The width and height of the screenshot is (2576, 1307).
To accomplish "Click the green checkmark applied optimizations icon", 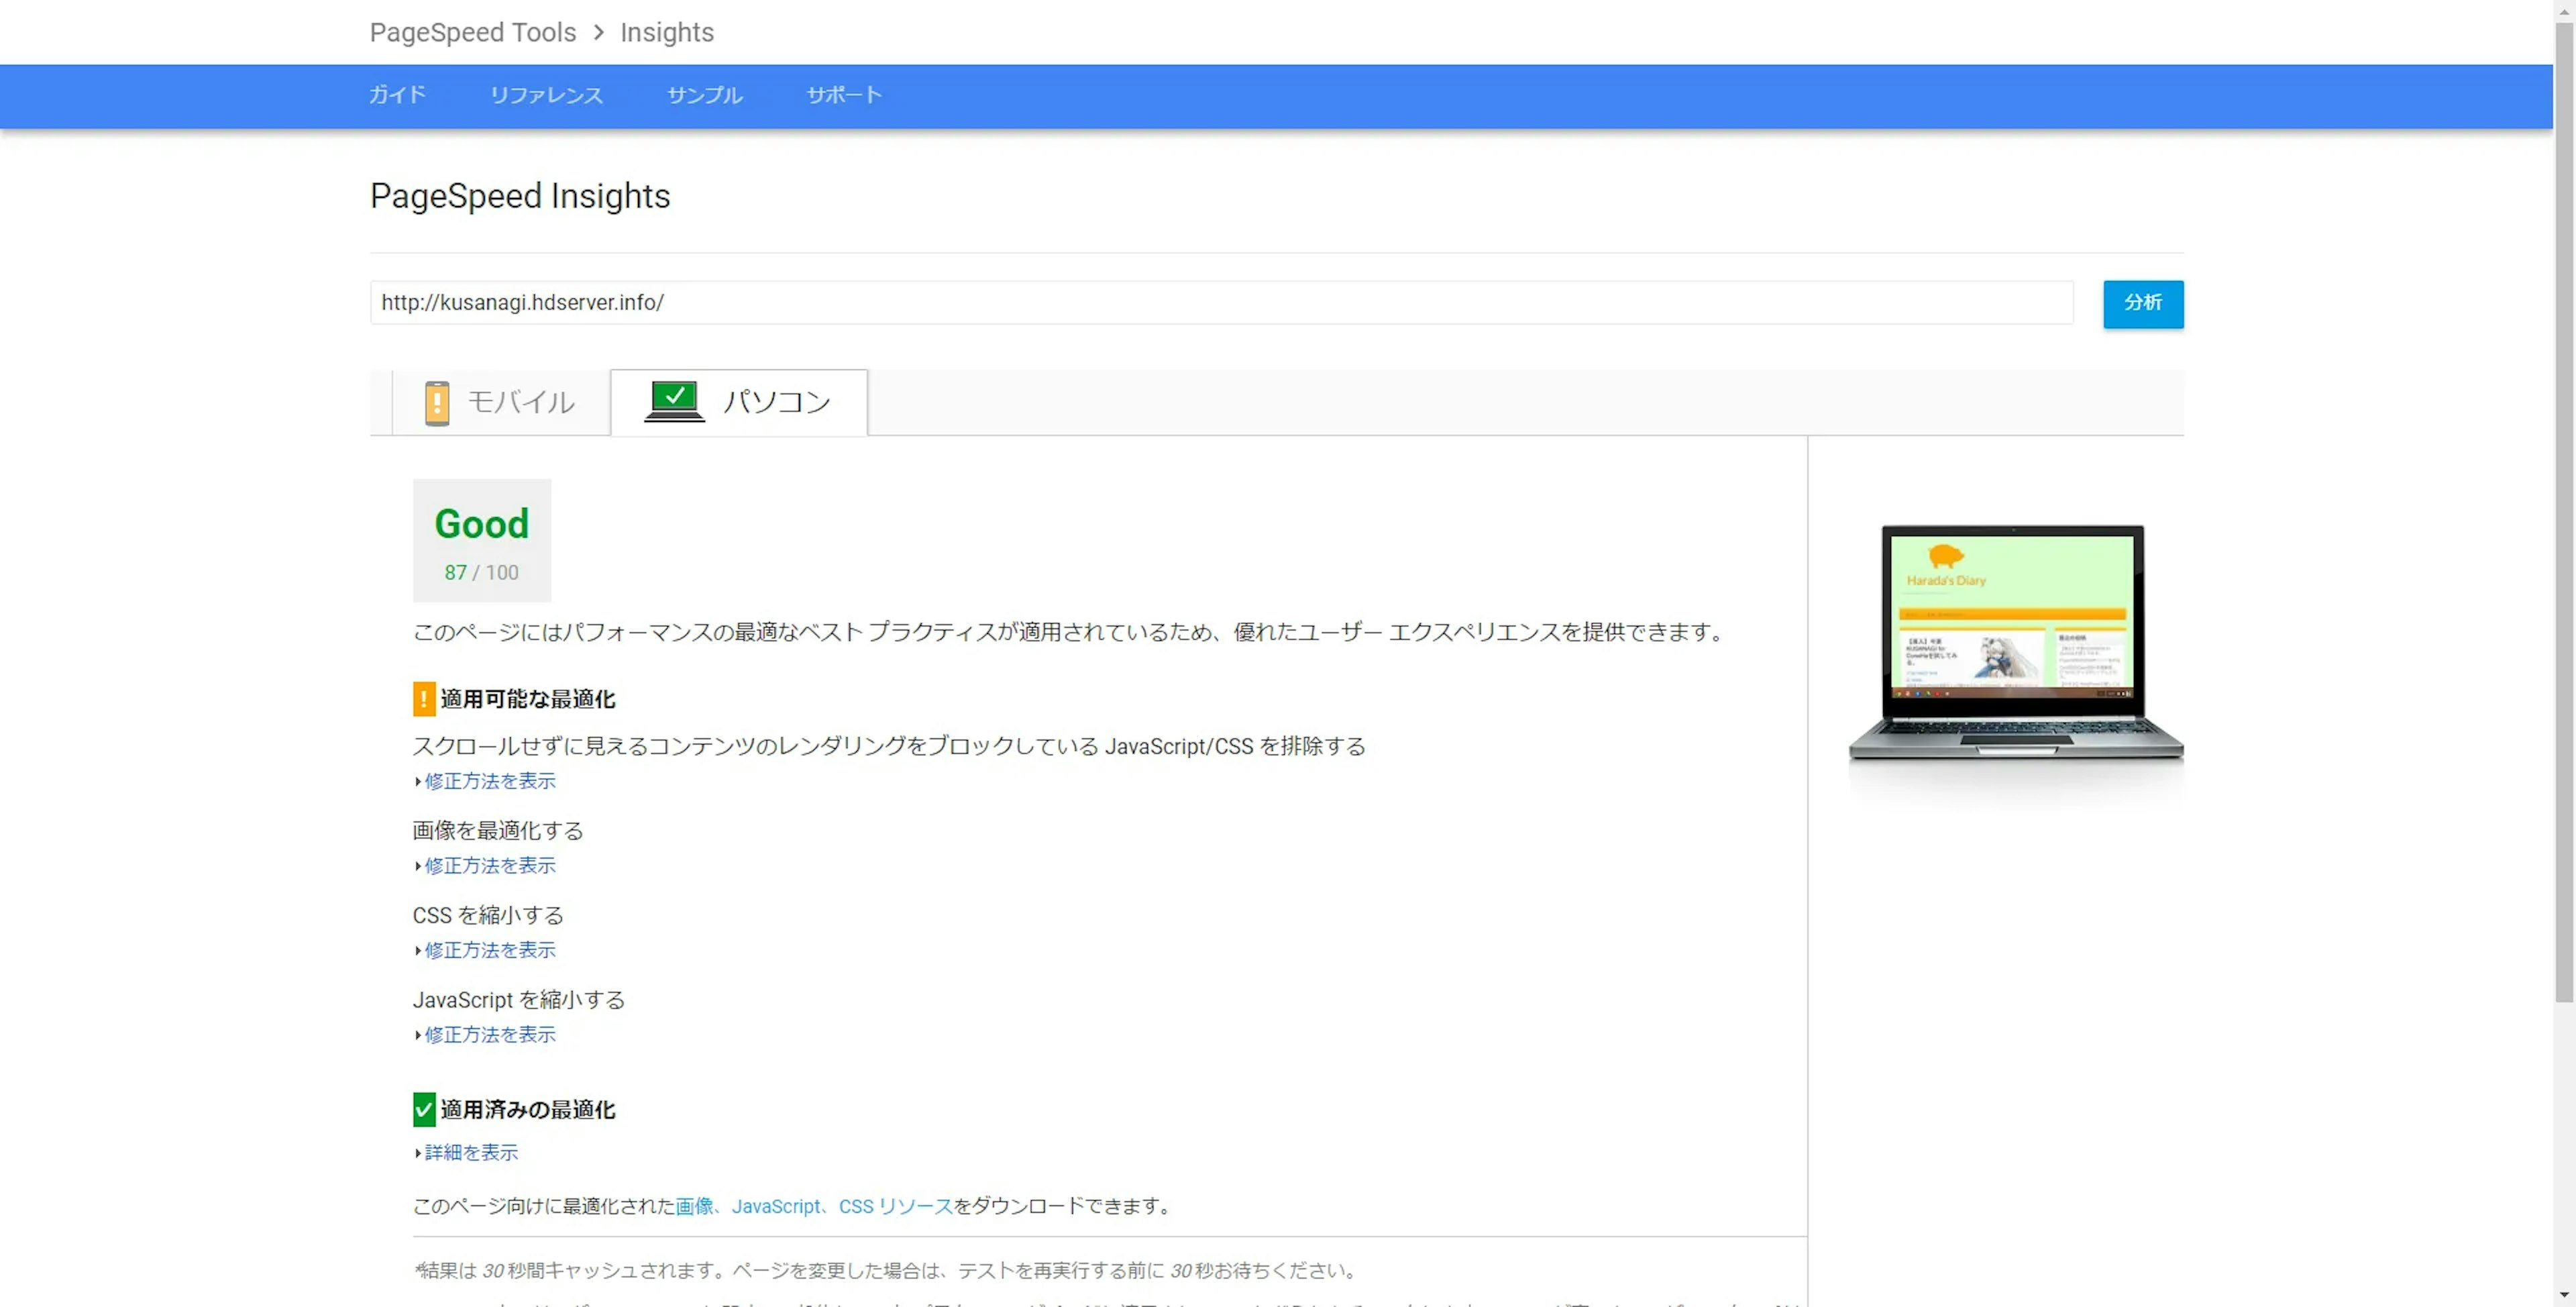I will tap(424, 1109).
